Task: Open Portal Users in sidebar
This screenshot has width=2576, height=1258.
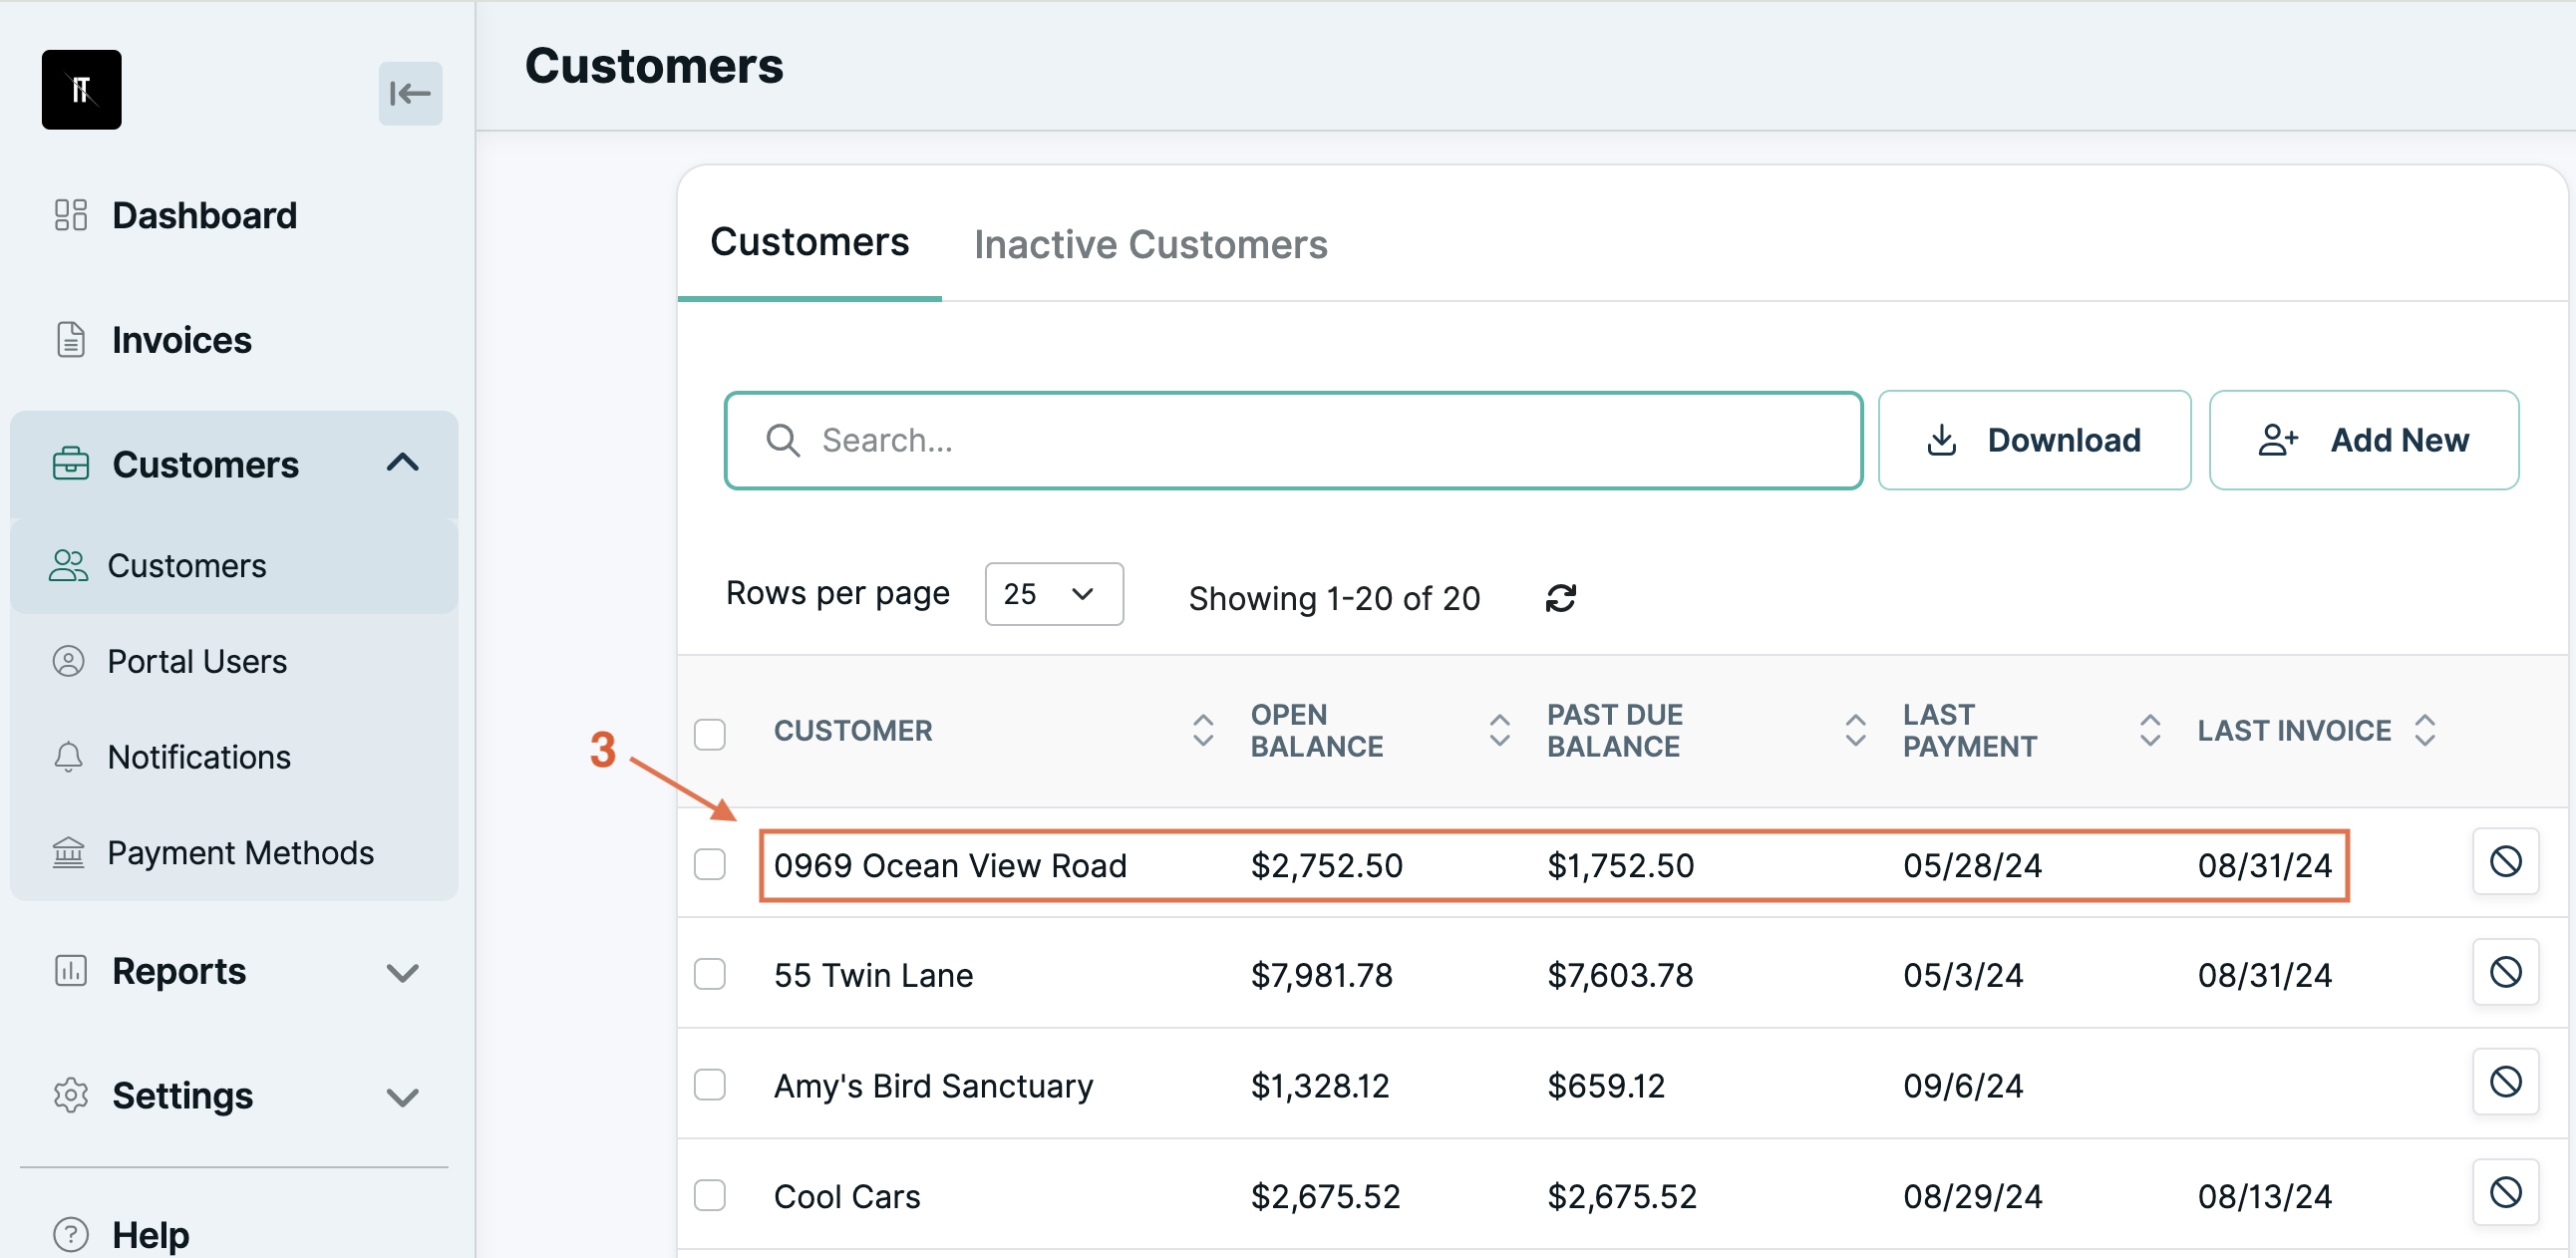Action: pos(197,662)
